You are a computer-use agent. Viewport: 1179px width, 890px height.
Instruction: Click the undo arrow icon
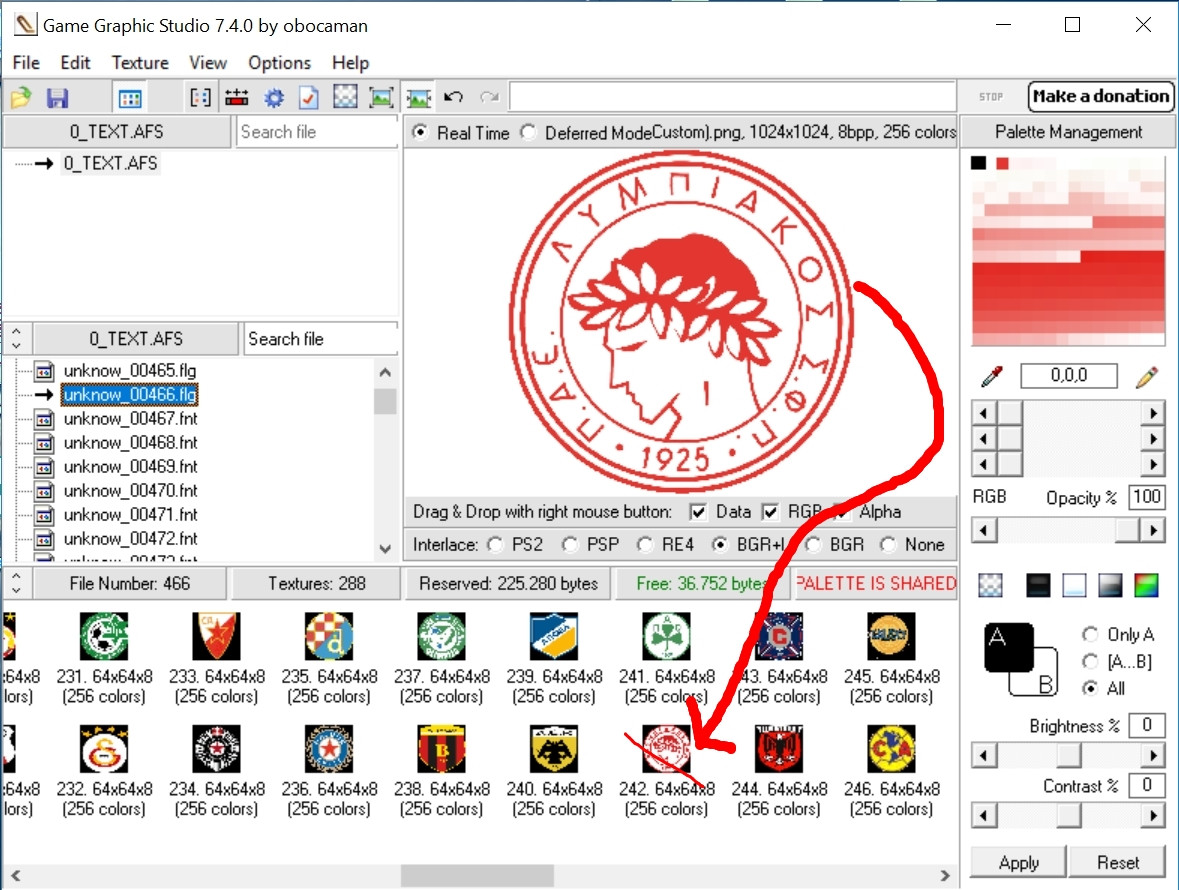tap(453, 97)
